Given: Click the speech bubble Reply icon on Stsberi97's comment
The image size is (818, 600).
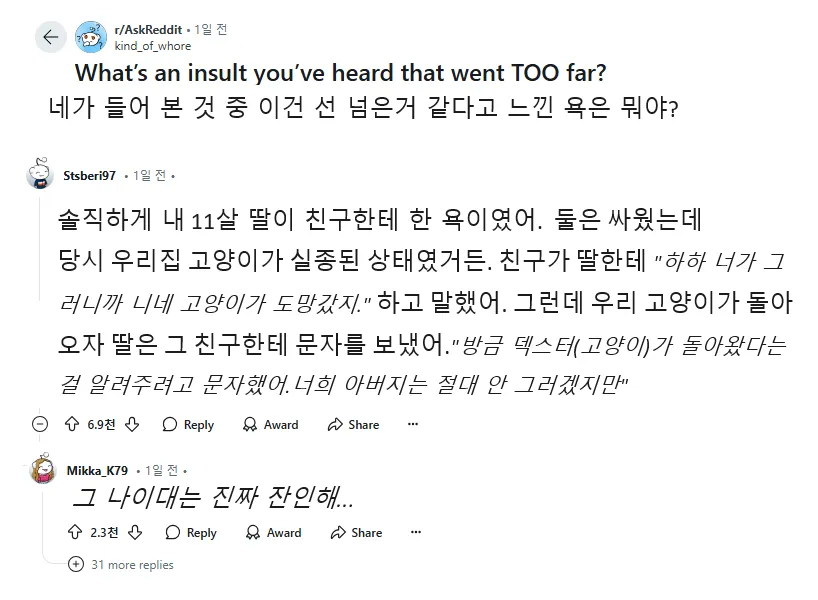Looking at the screenshot, I should coord(170,424).
